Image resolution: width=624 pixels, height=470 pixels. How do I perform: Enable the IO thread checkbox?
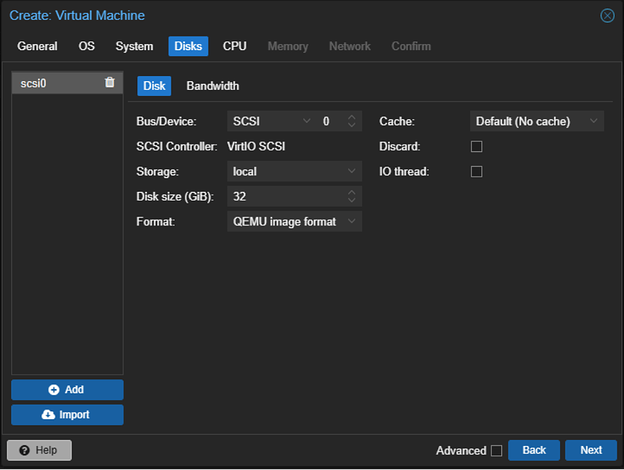coord(476,172)
